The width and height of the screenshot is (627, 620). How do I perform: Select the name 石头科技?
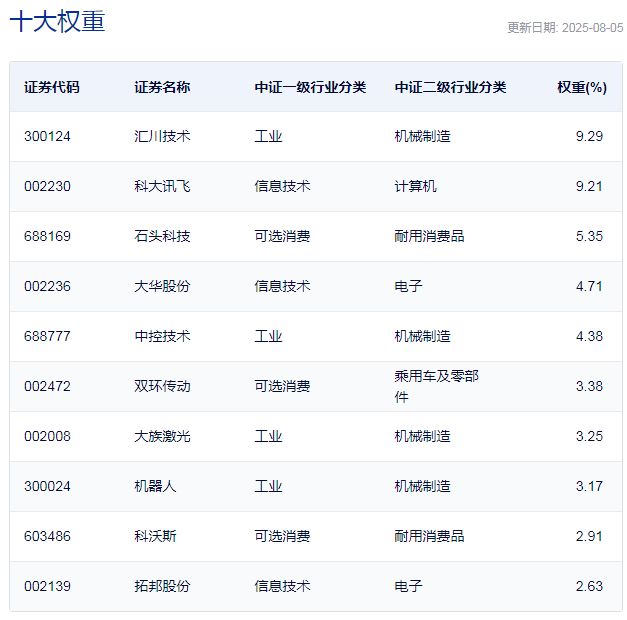[x=162, y=236]
